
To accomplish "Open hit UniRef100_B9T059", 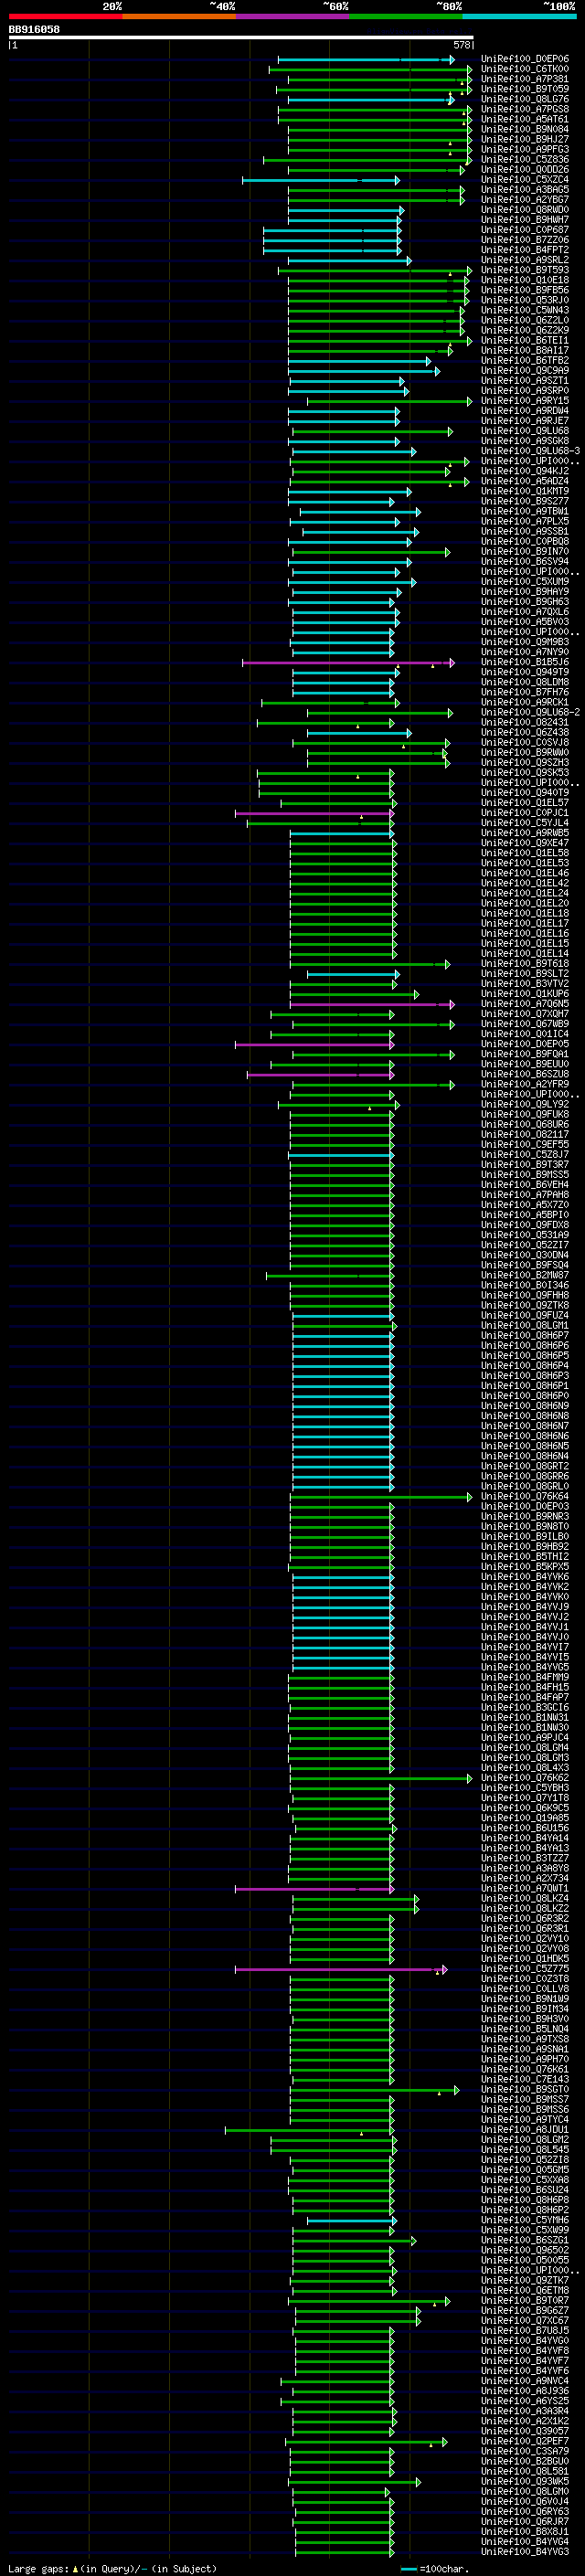I will pos(524,89).
